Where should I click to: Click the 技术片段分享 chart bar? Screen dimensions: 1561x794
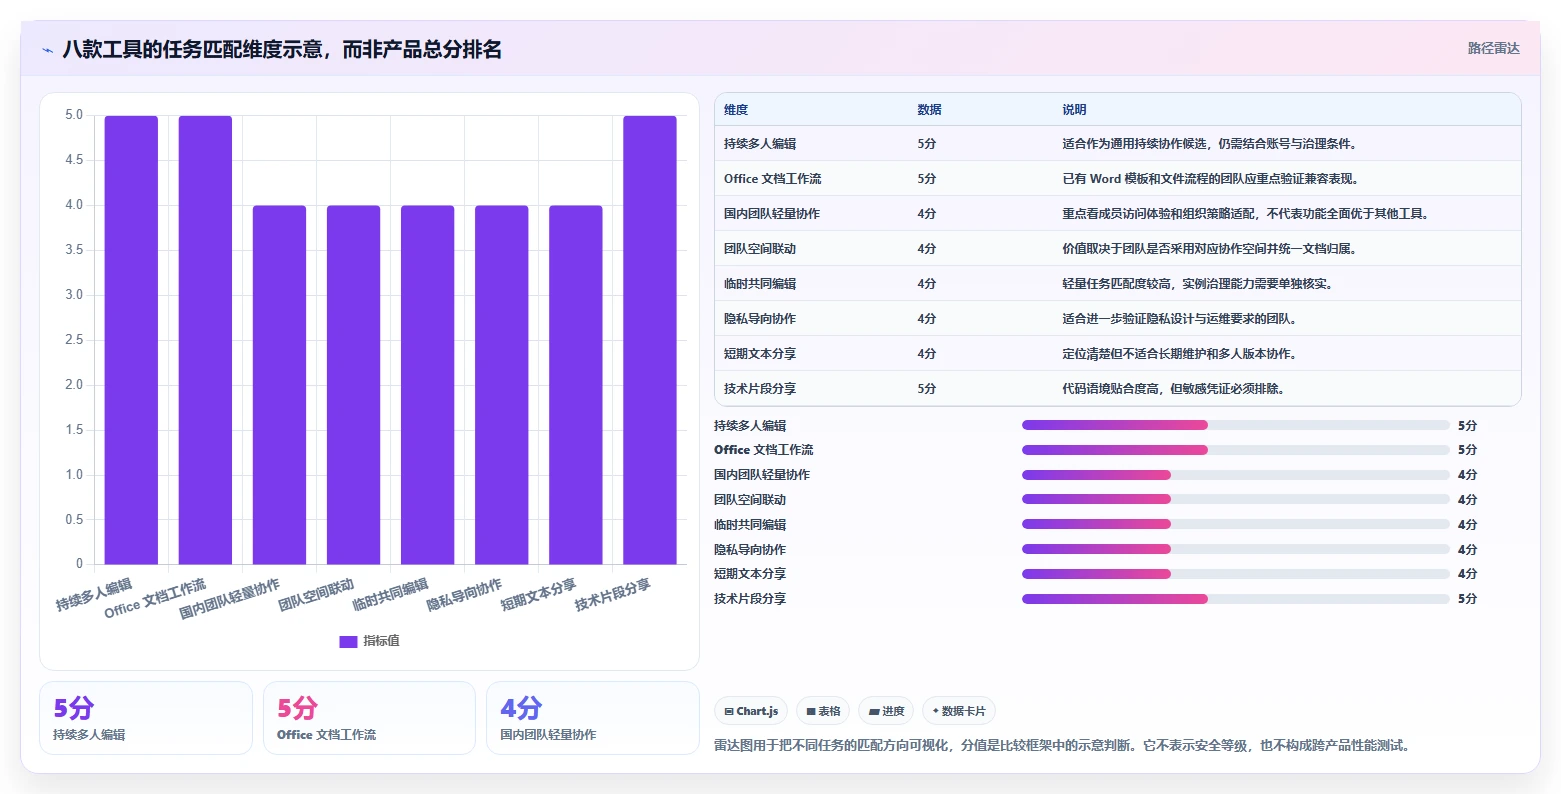point(649,340)
